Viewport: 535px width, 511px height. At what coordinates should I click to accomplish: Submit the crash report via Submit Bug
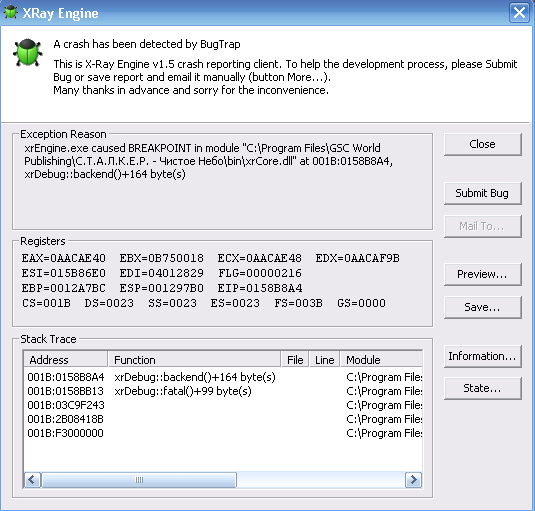click(x=482, y=193)
